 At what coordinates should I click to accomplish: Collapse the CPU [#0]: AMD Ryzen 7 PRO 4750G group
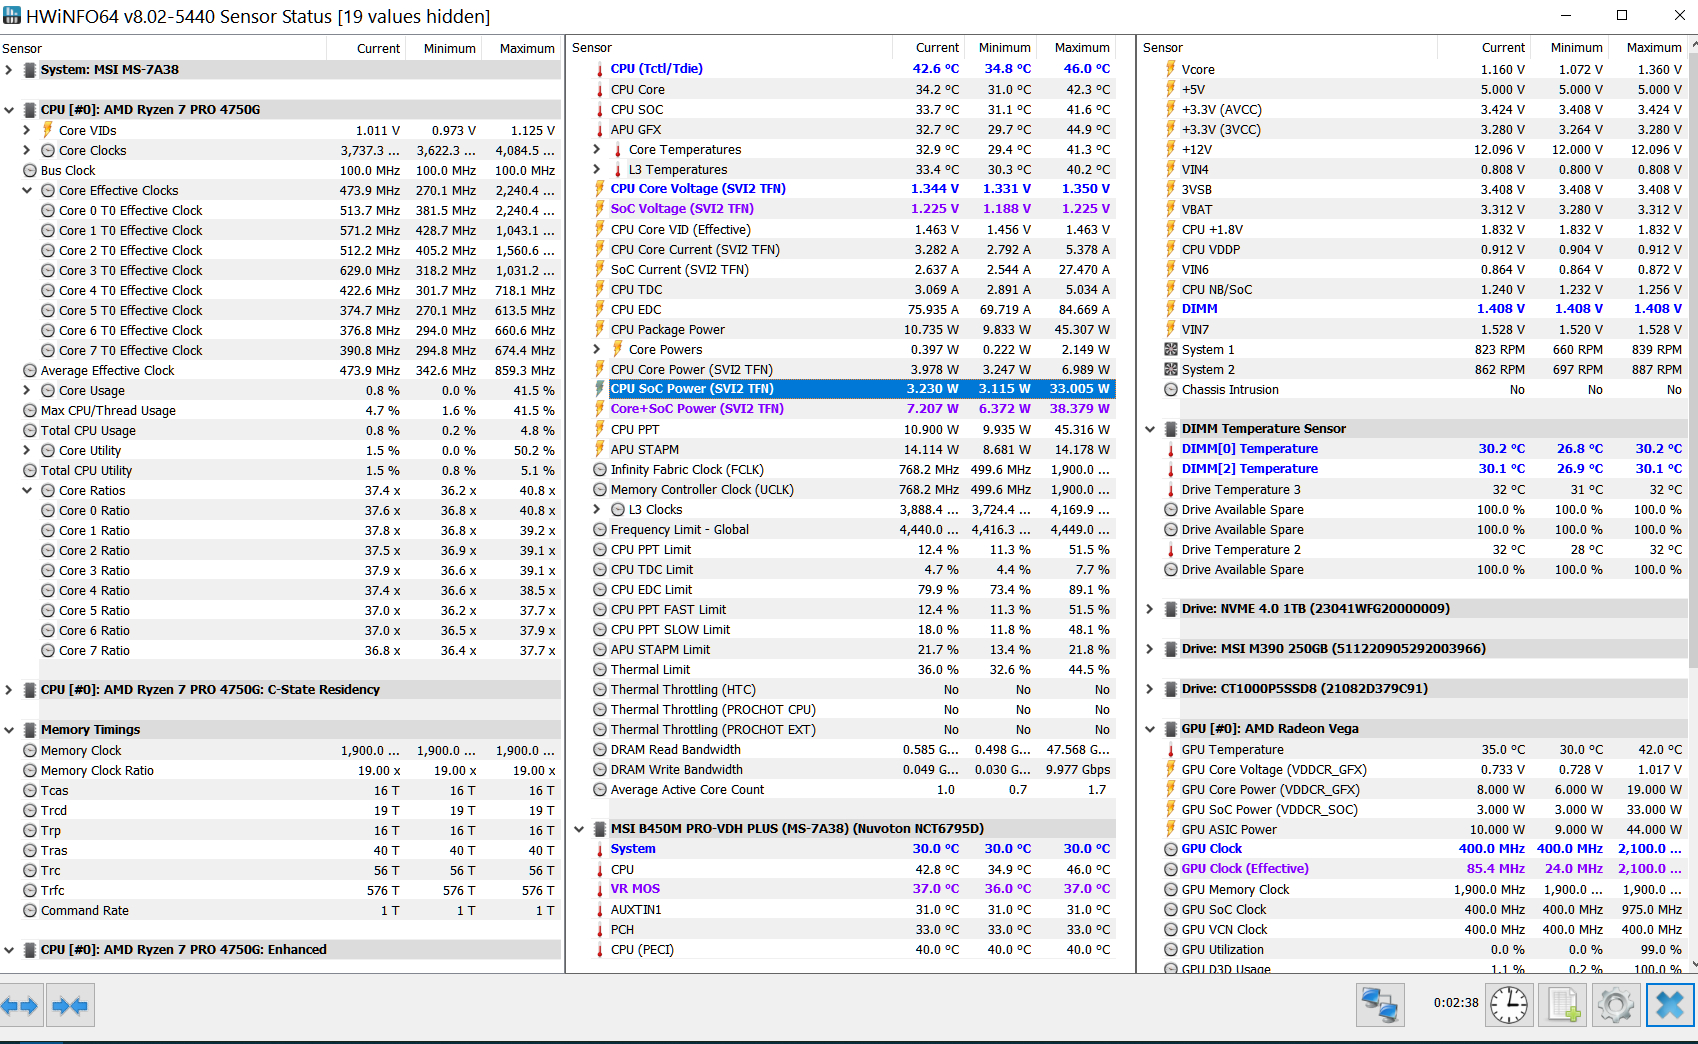(9, 110)
